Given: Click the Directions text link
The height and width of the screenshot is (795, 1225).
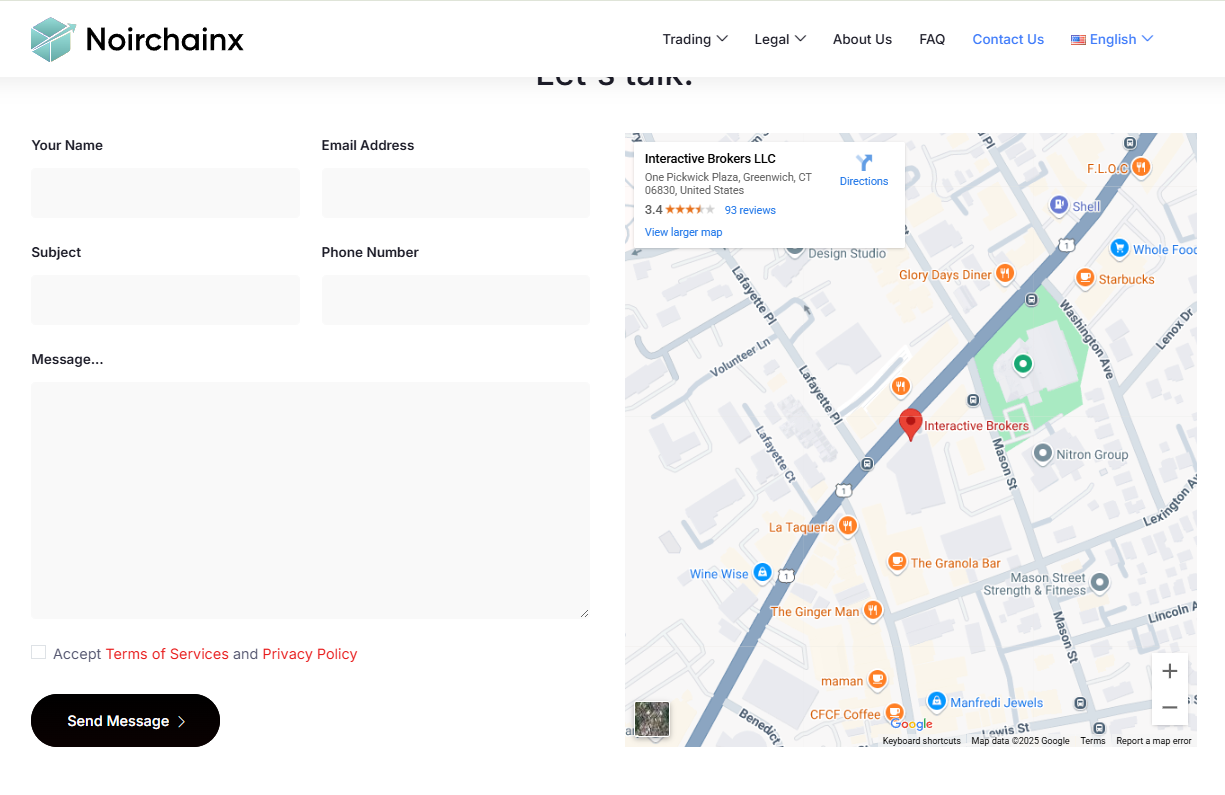Looking at the screenshot, I should [864, 181].
